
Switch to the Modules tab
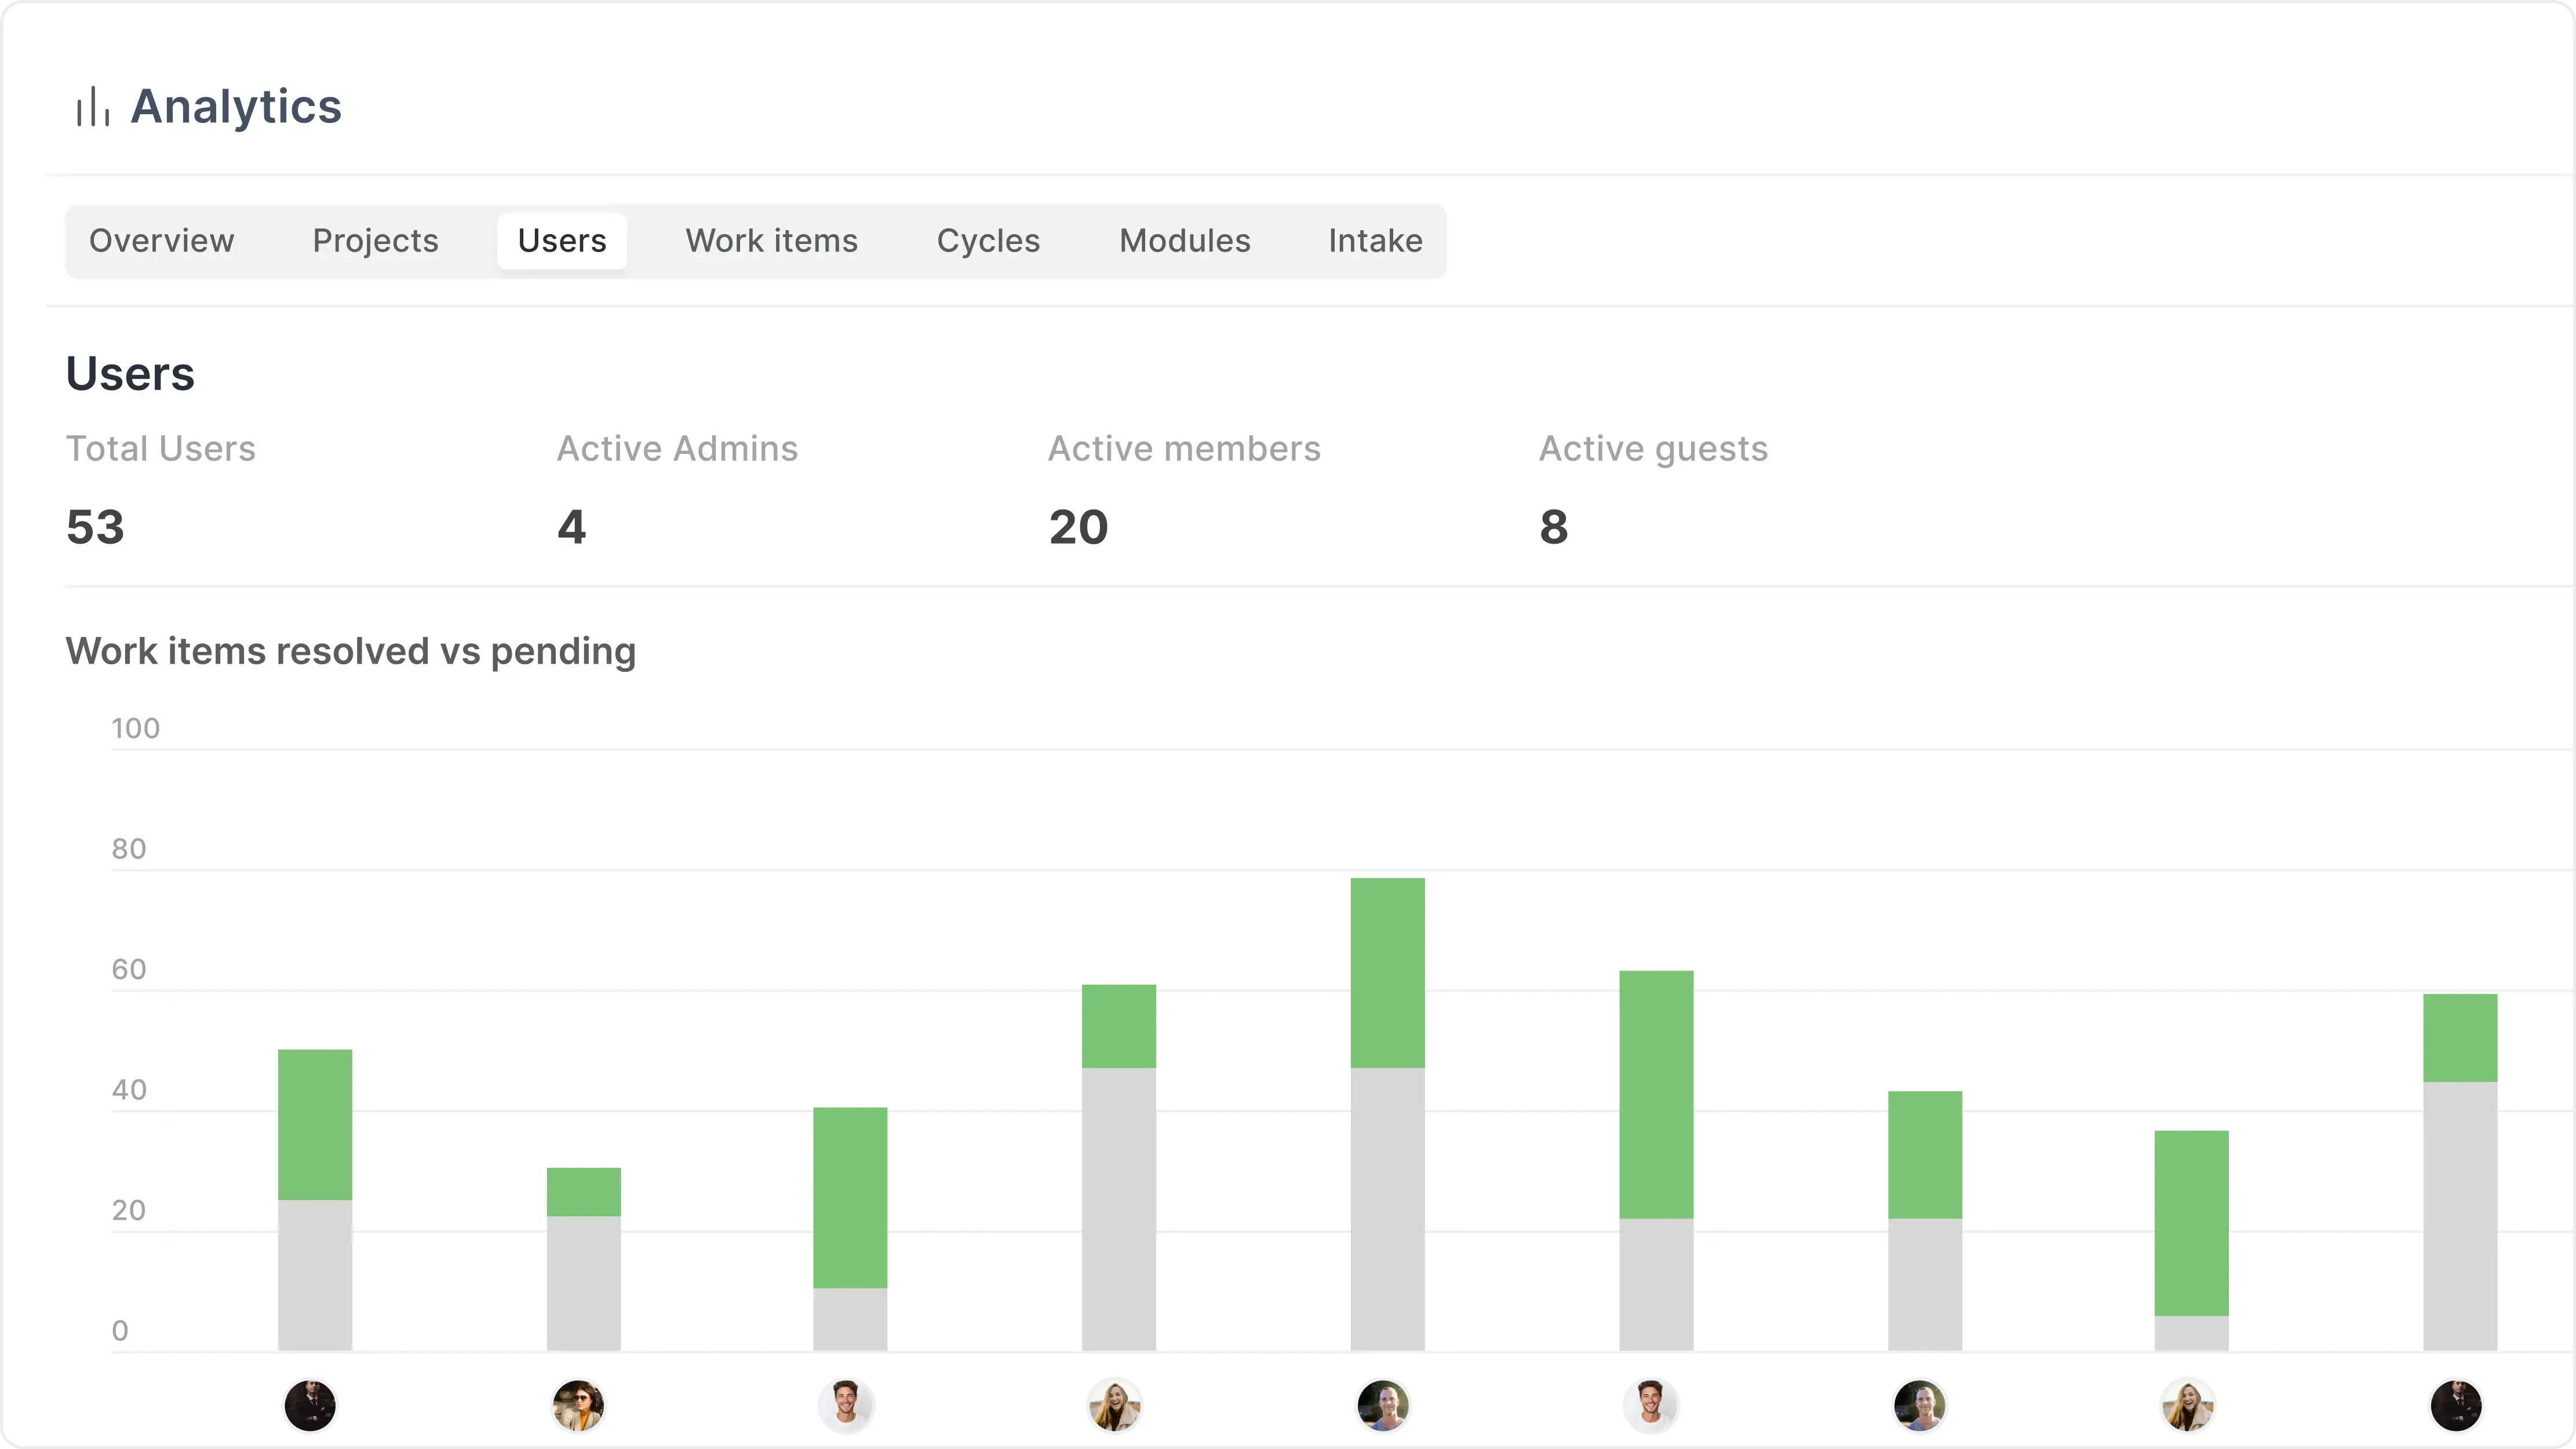1184,240
